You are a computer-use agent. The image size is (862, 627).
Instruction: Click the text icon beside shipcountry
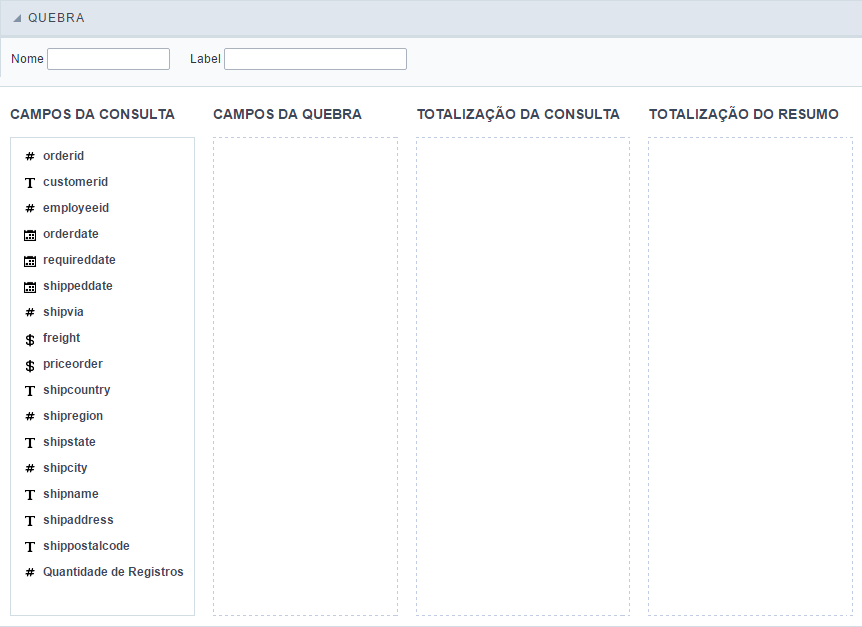(x=30, y=391)
